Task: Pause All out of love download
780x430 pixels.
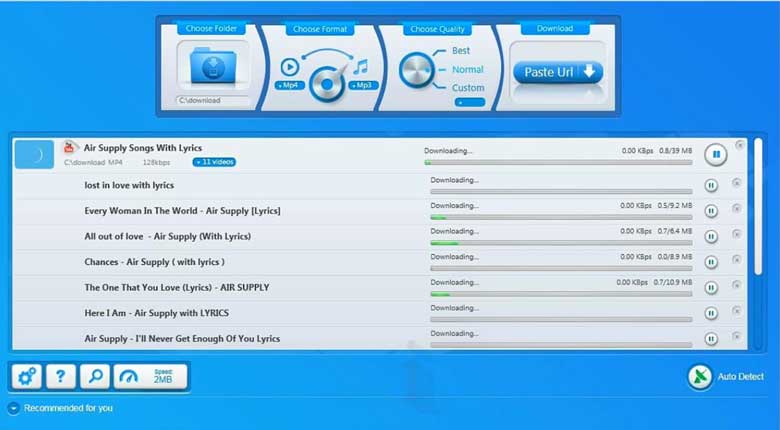Action: point(711,236)
